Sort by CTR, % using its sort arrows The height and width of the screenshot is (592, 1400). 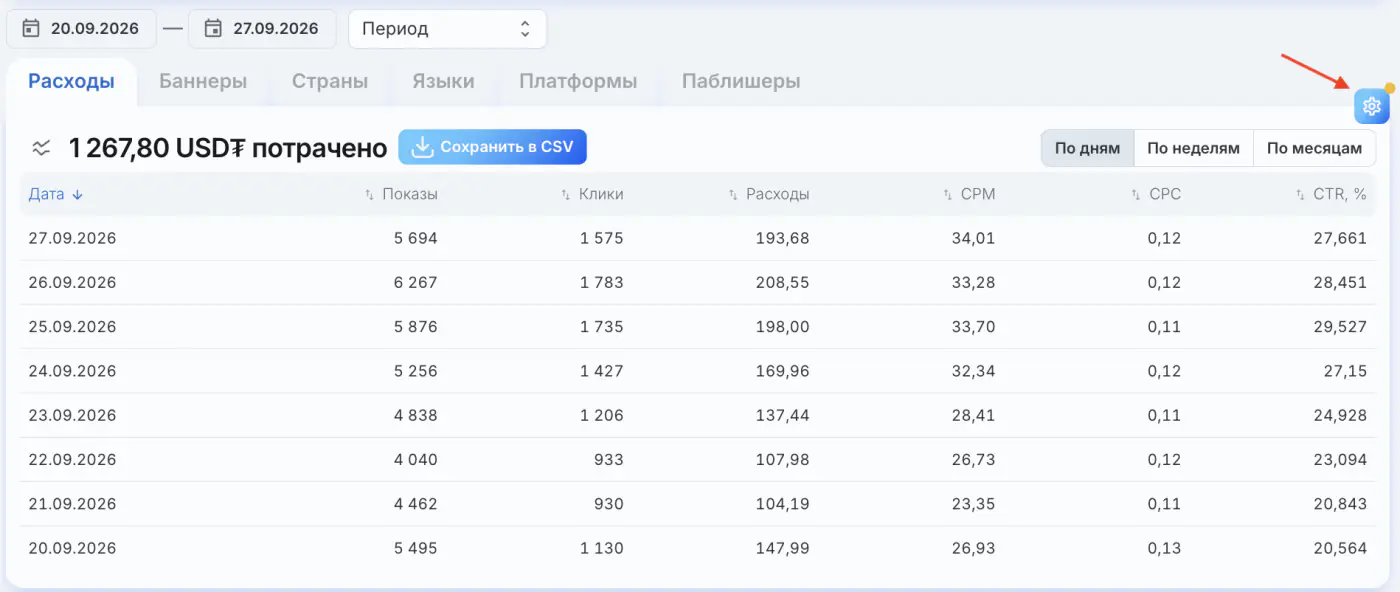pos(1300,195)
